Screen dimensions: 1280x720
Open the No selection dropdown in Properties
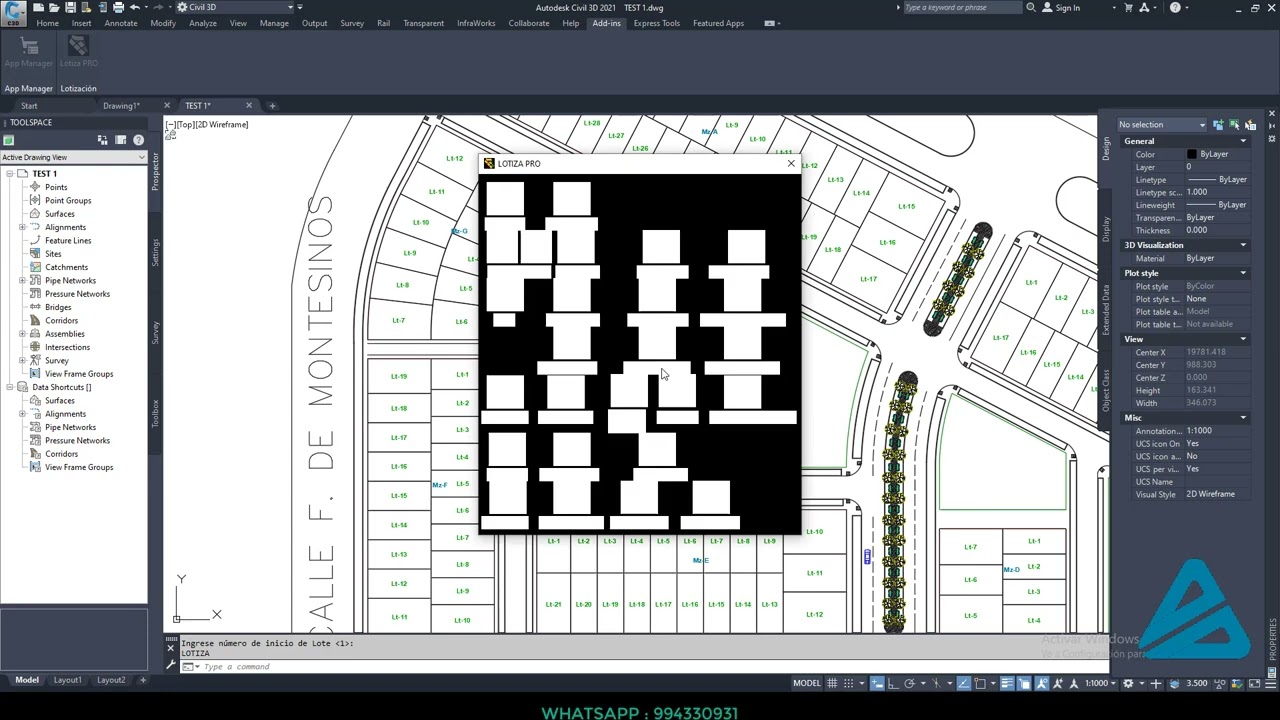pyautogui.click(x=1161, y=125)
